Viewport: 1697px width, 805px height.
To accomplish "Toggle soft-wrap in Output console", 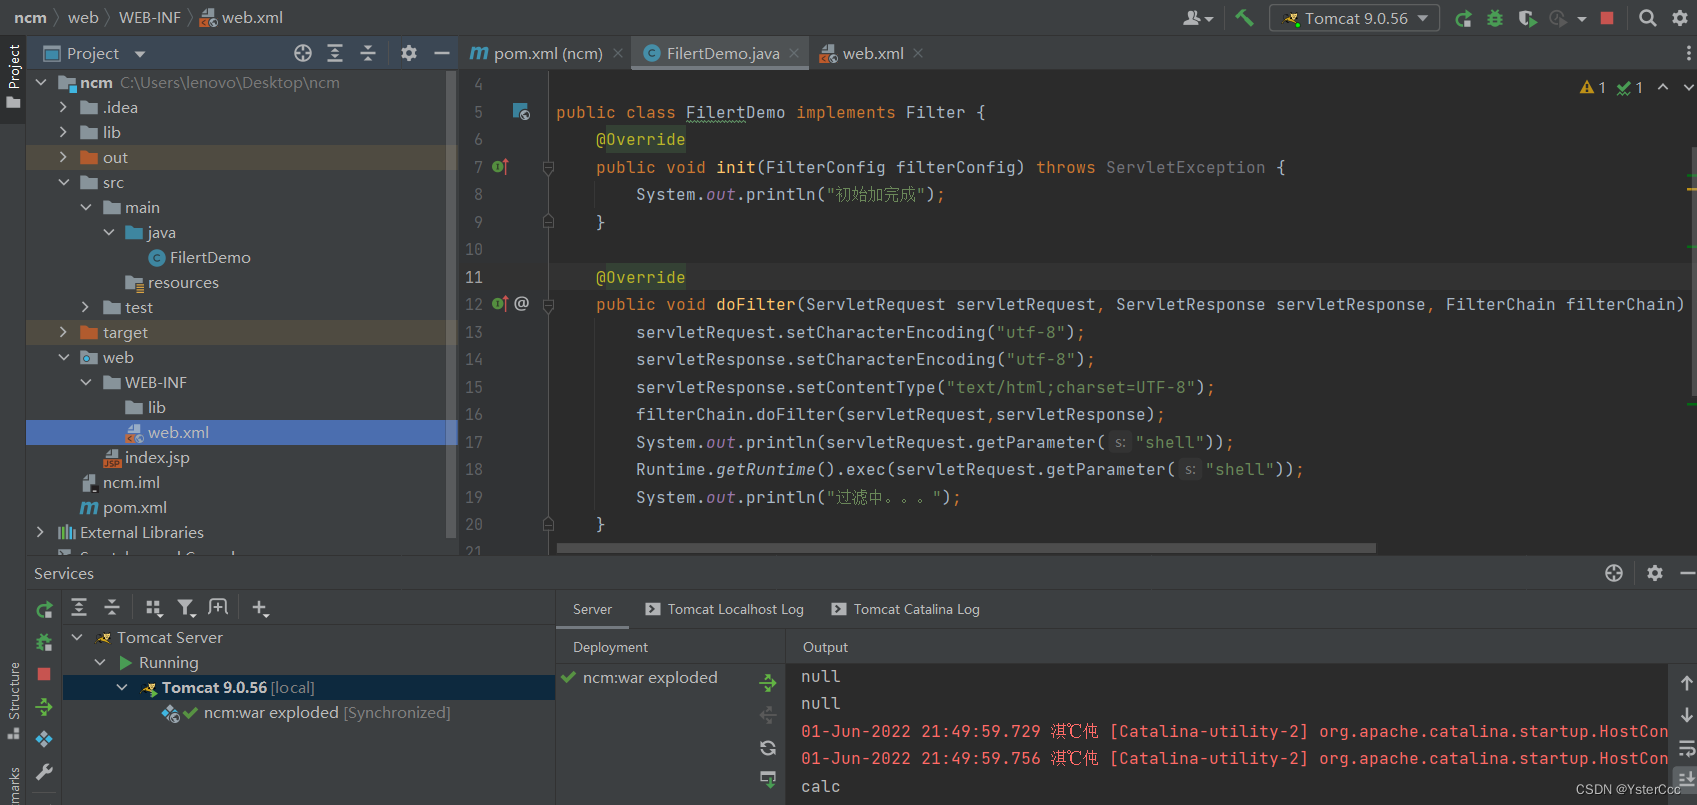I will 1686,748.
